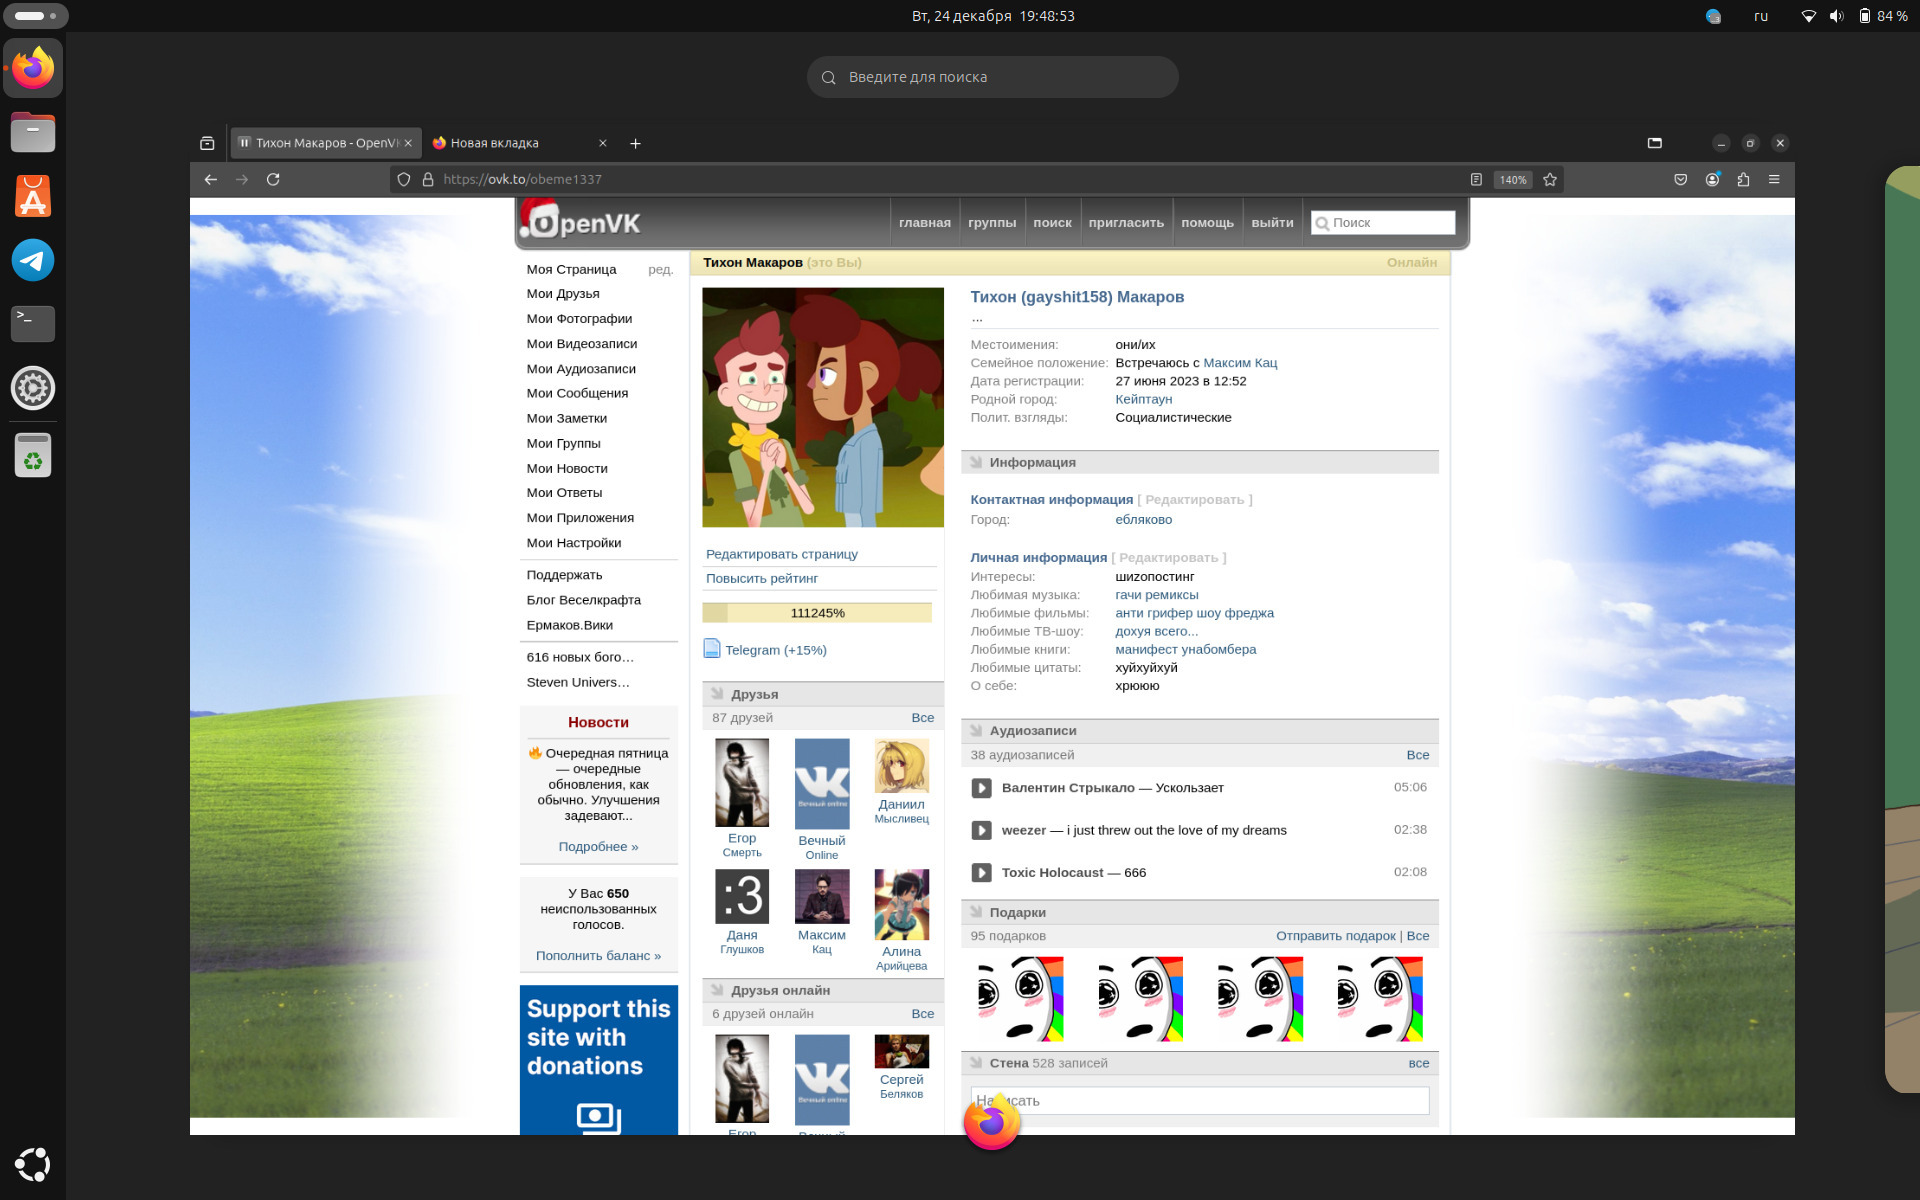This screenshot has width=1920, height=1200.
Task: Click Отправить подарок link
Action: click(1335, 936)
